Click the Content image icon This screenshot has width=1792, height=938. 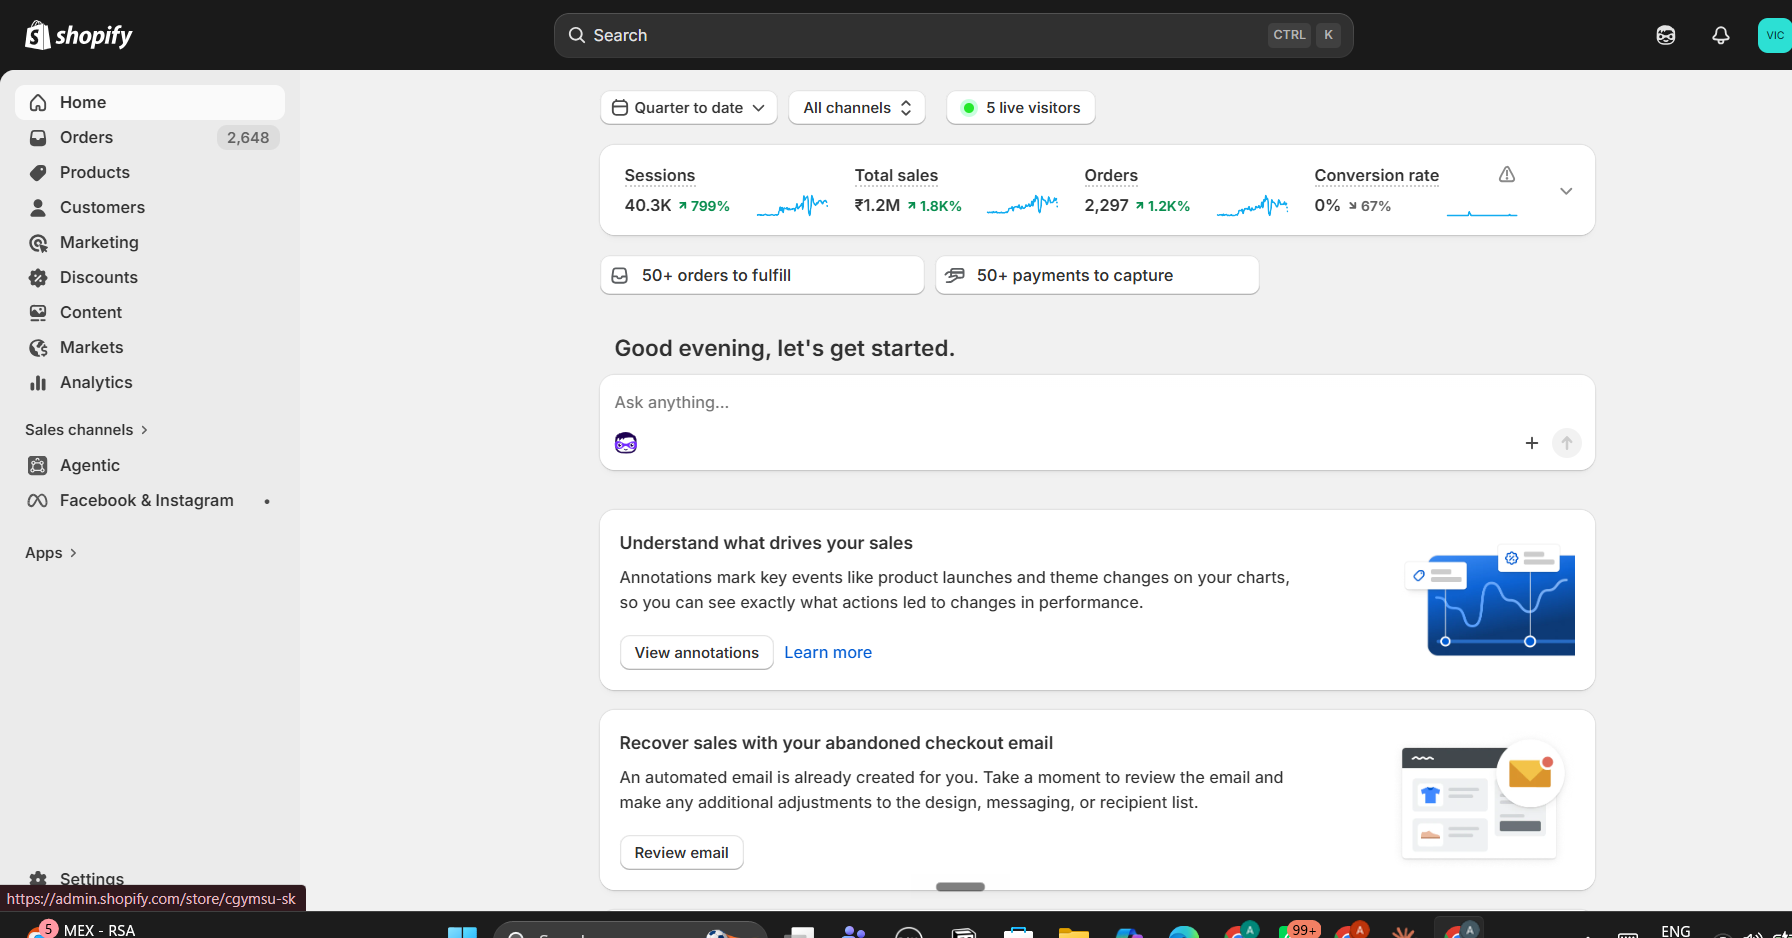click(38, 312)
